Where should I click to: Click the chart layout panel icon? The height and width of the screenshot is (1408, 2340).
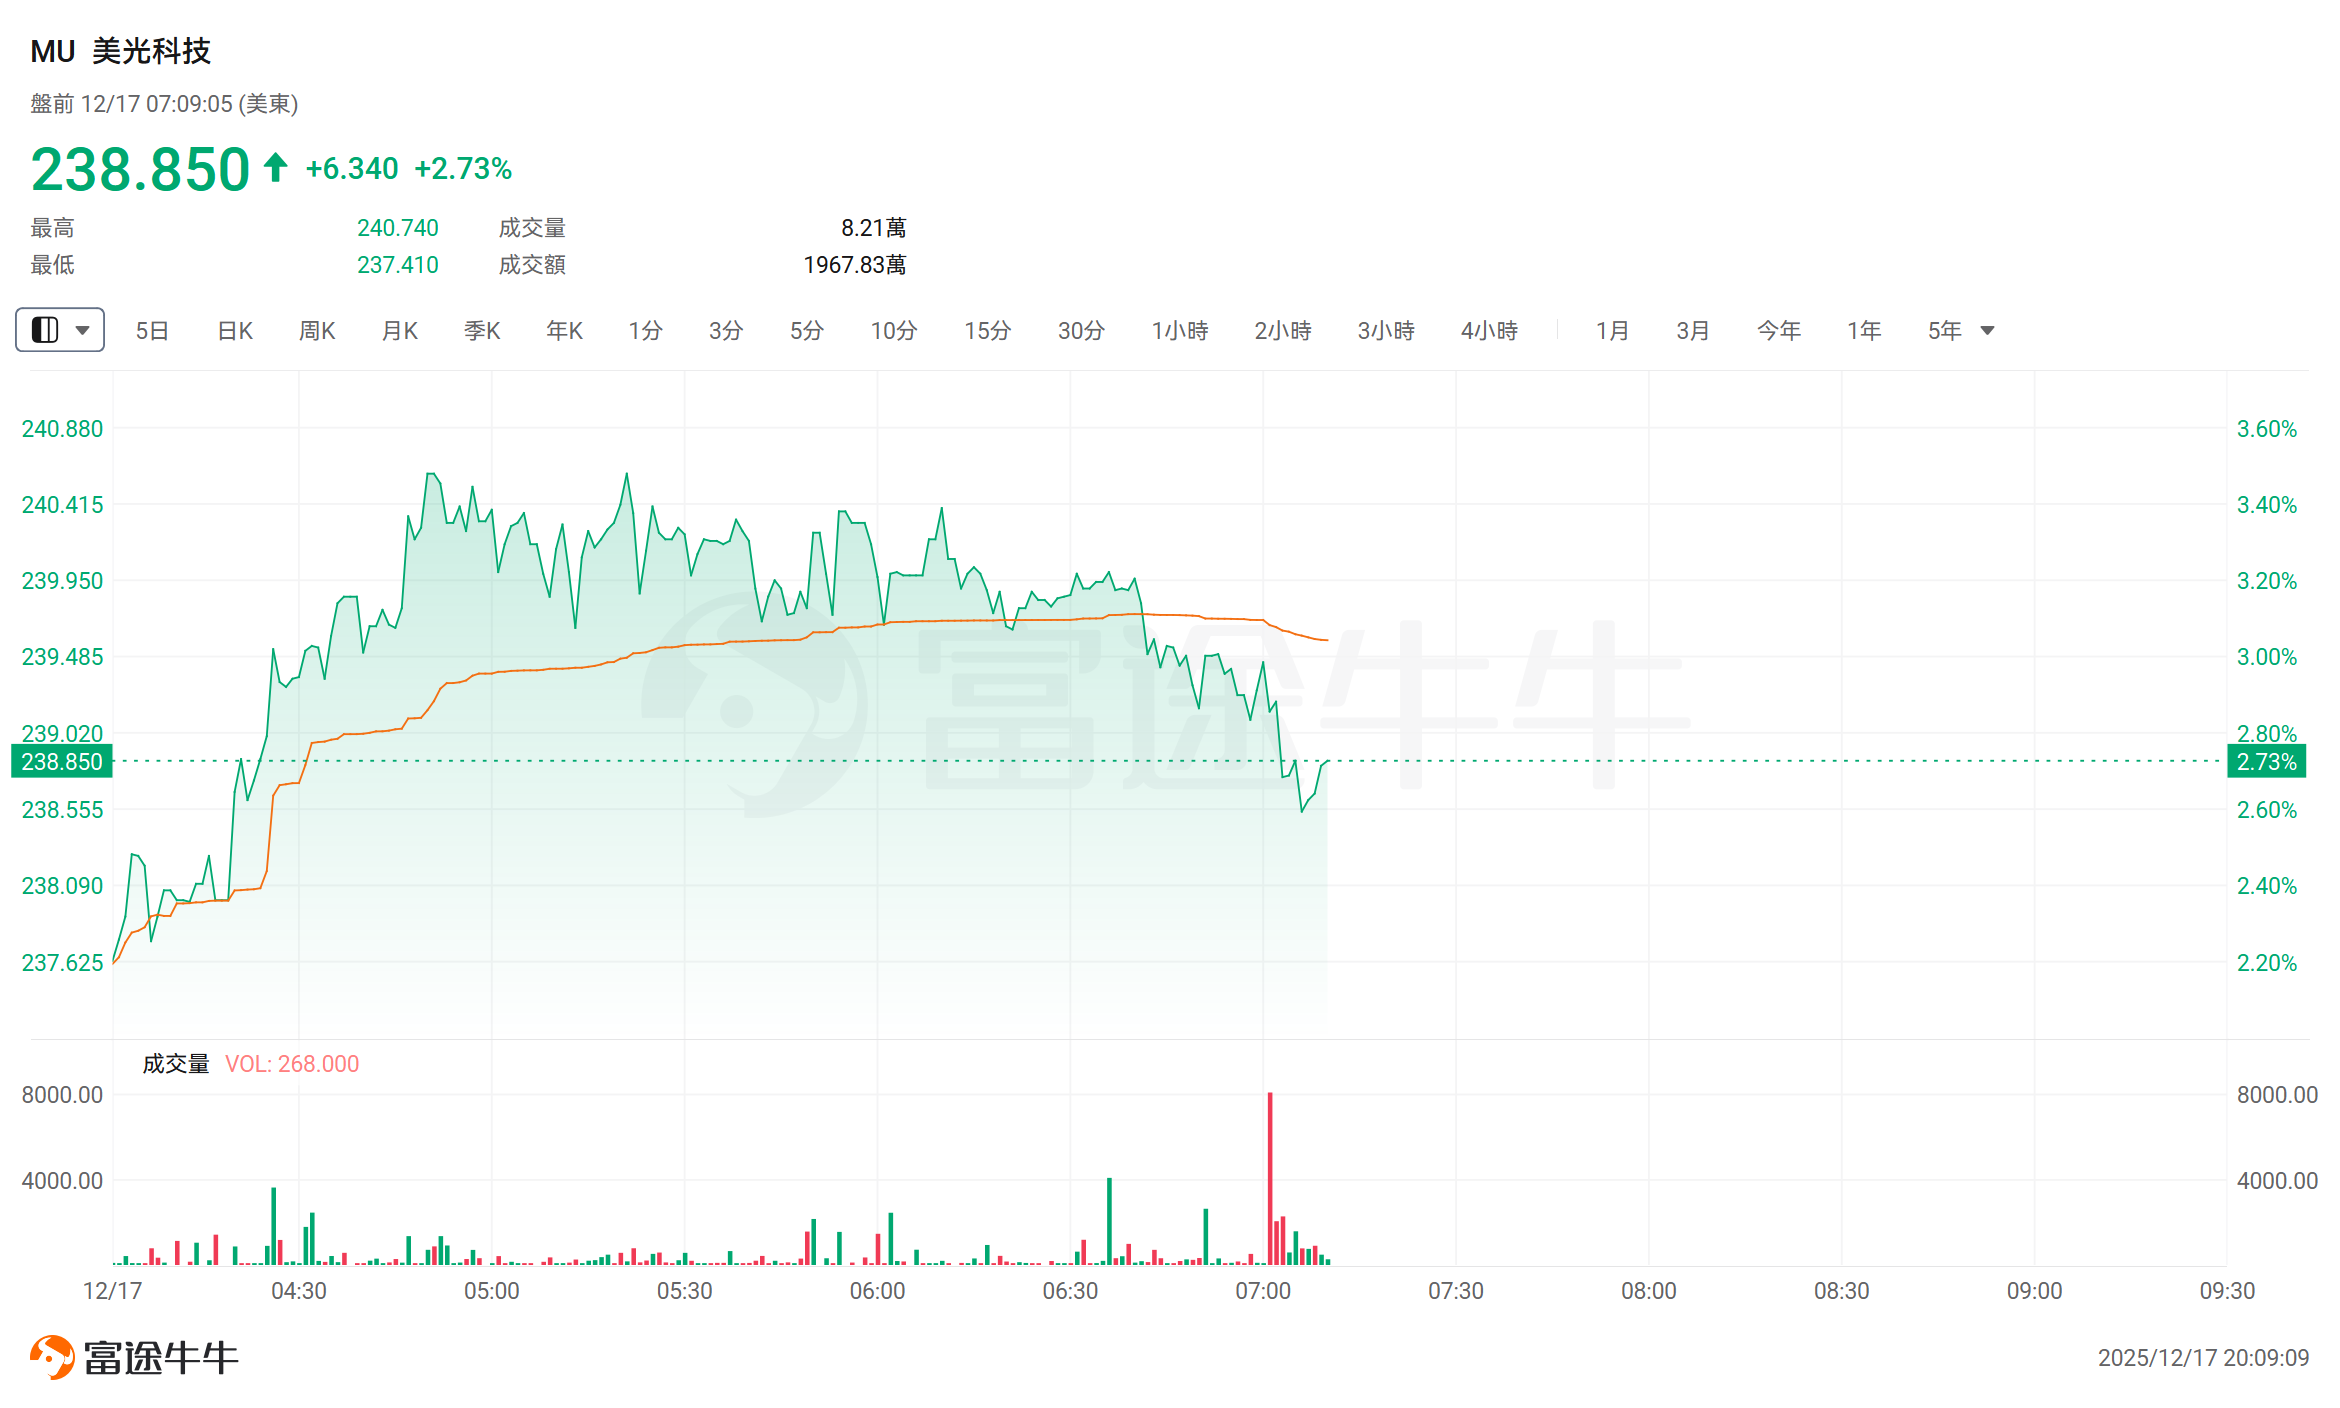tap(45, 330)
